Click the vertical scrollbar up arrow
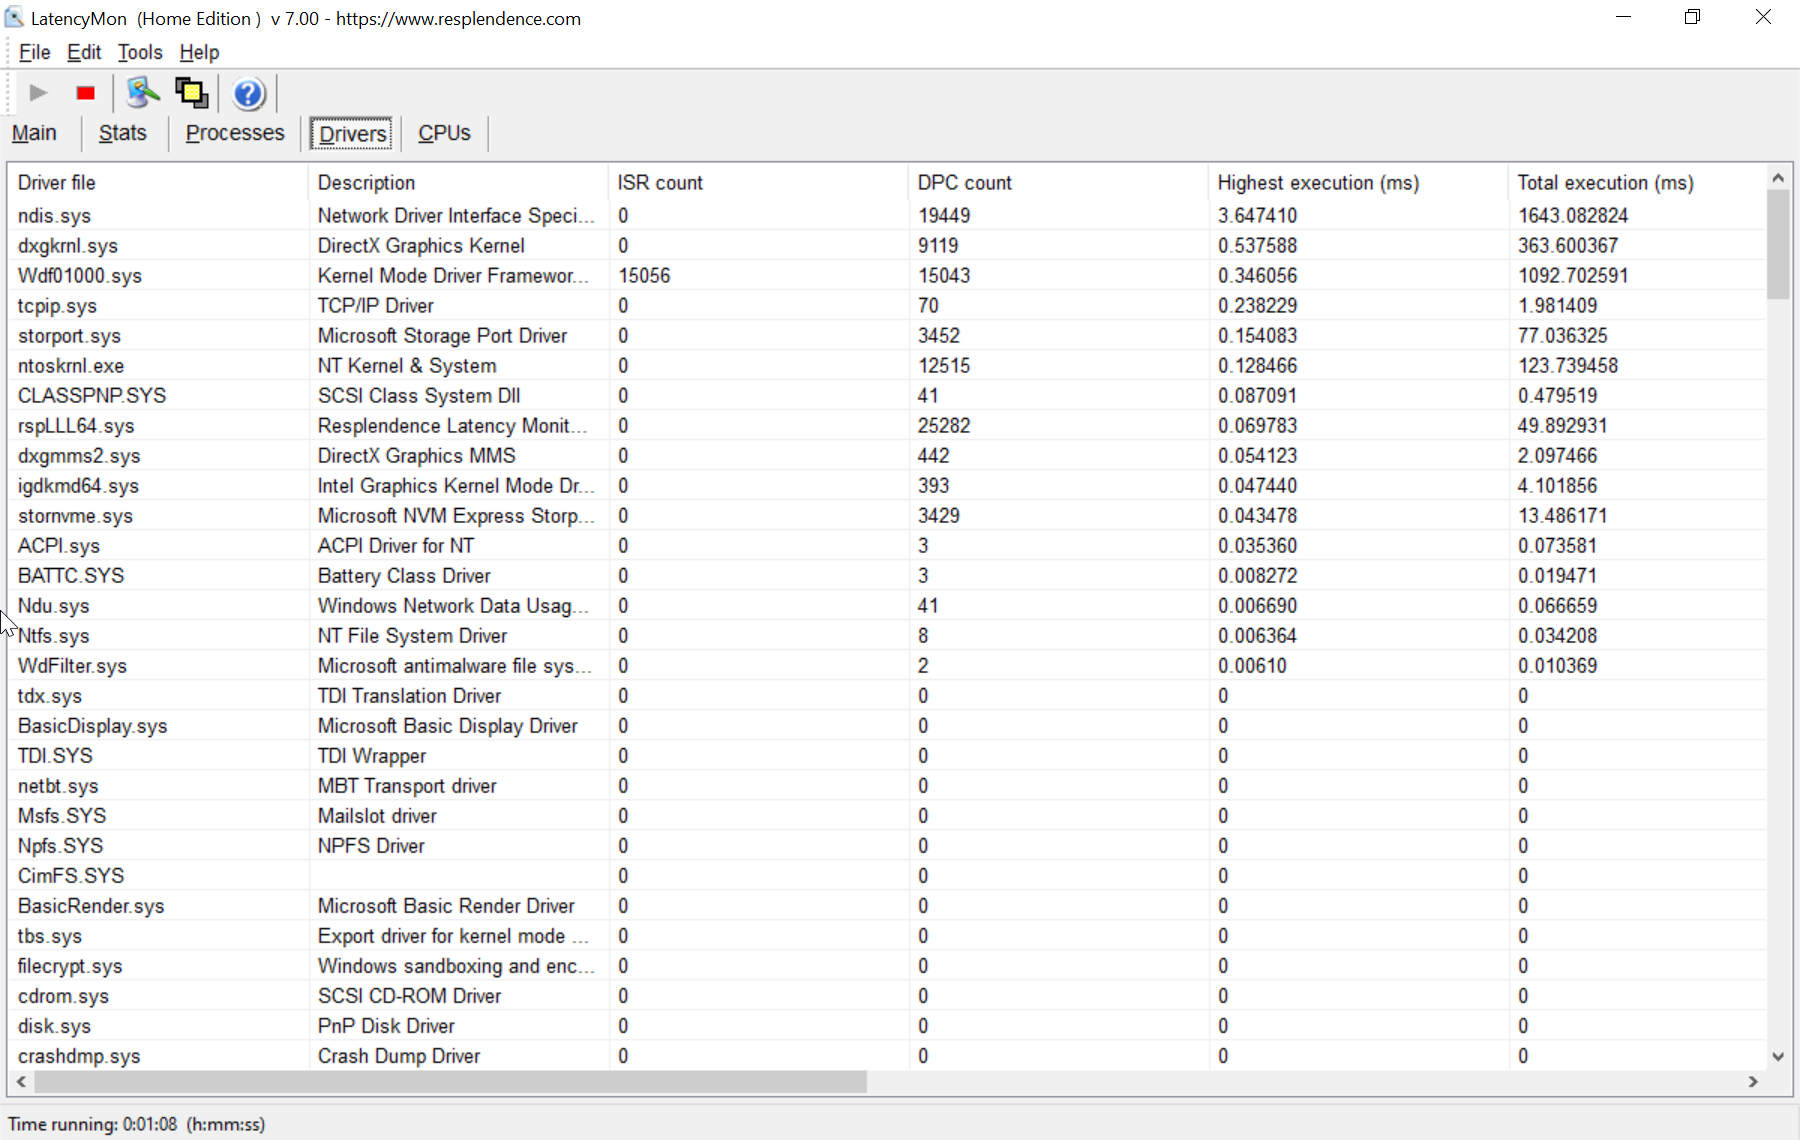This screenshot has width=1800, height=1140. 1778,177
